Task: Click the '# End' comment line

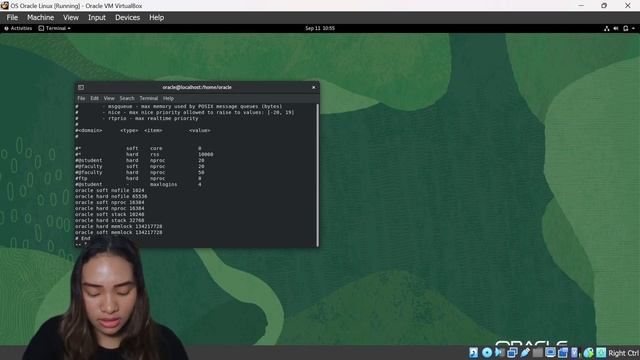Action: [x=83, y=238]
